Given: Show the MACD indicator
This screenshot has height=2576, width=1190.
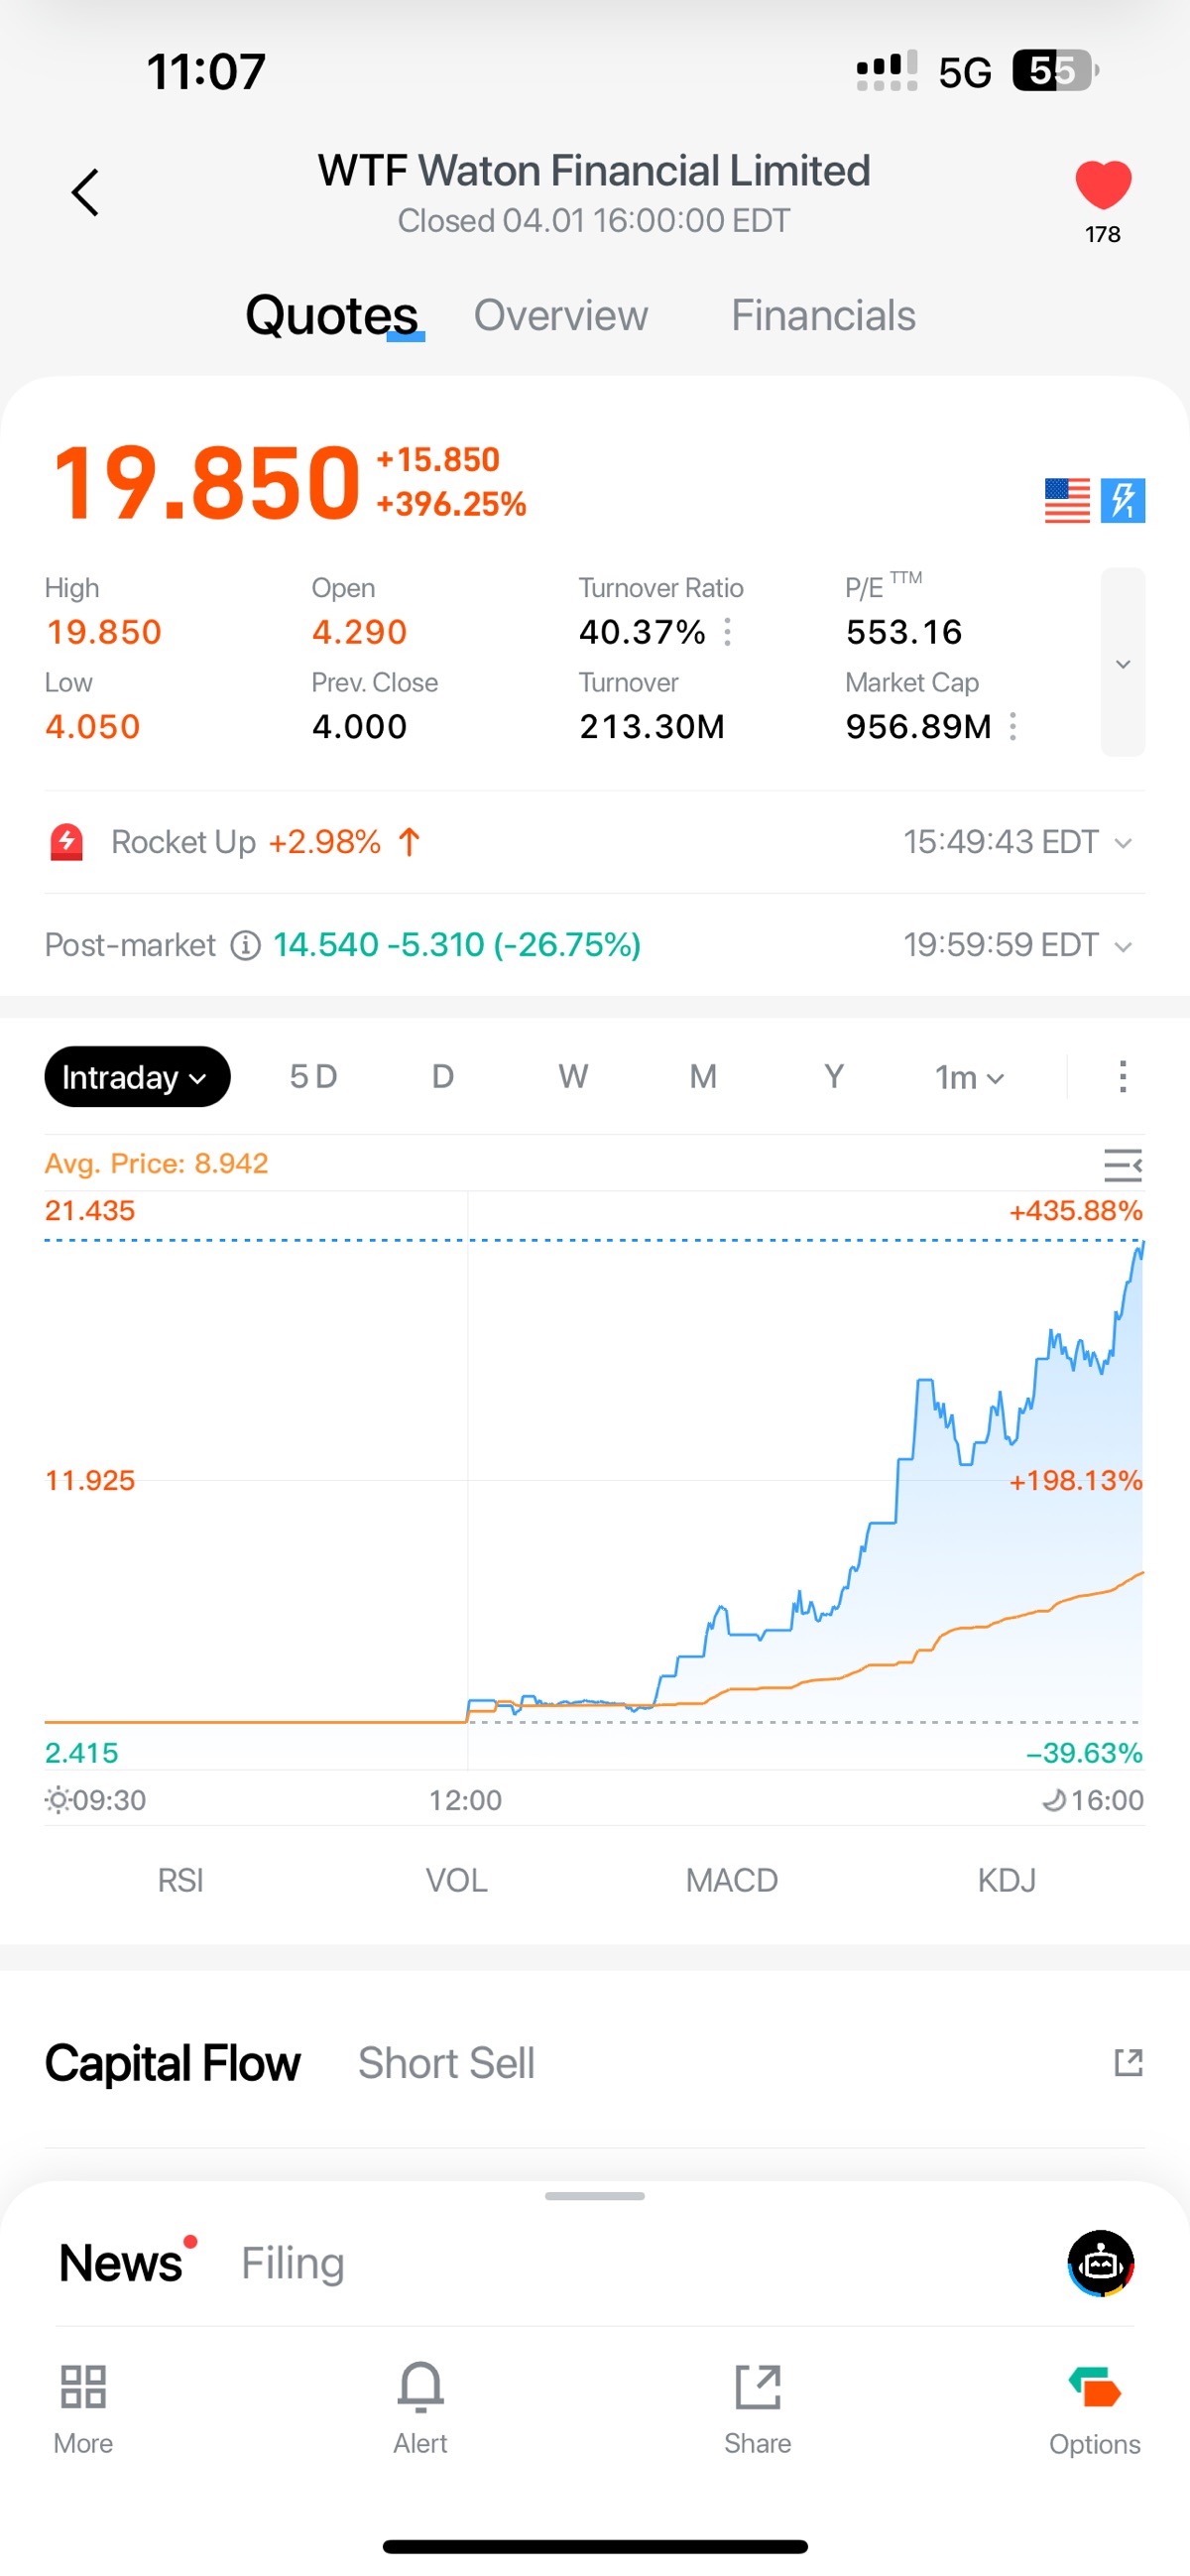Looking at the screenshot, I should point(731,1880).
